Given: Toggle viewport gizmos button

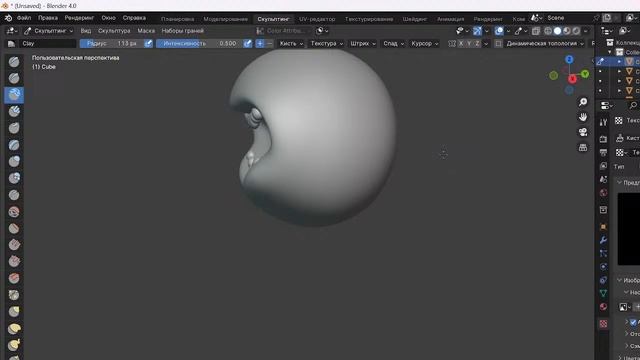Looking at the screenshot, I should coord(477,31).
